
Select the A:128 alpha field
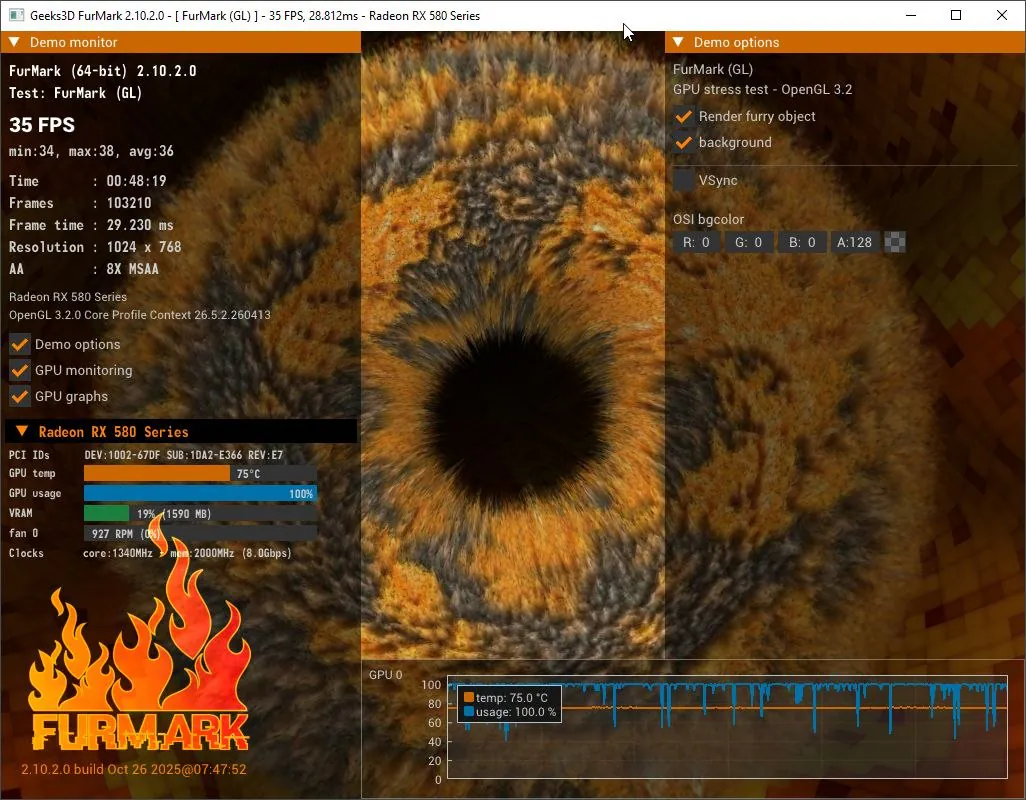(855, 242)
